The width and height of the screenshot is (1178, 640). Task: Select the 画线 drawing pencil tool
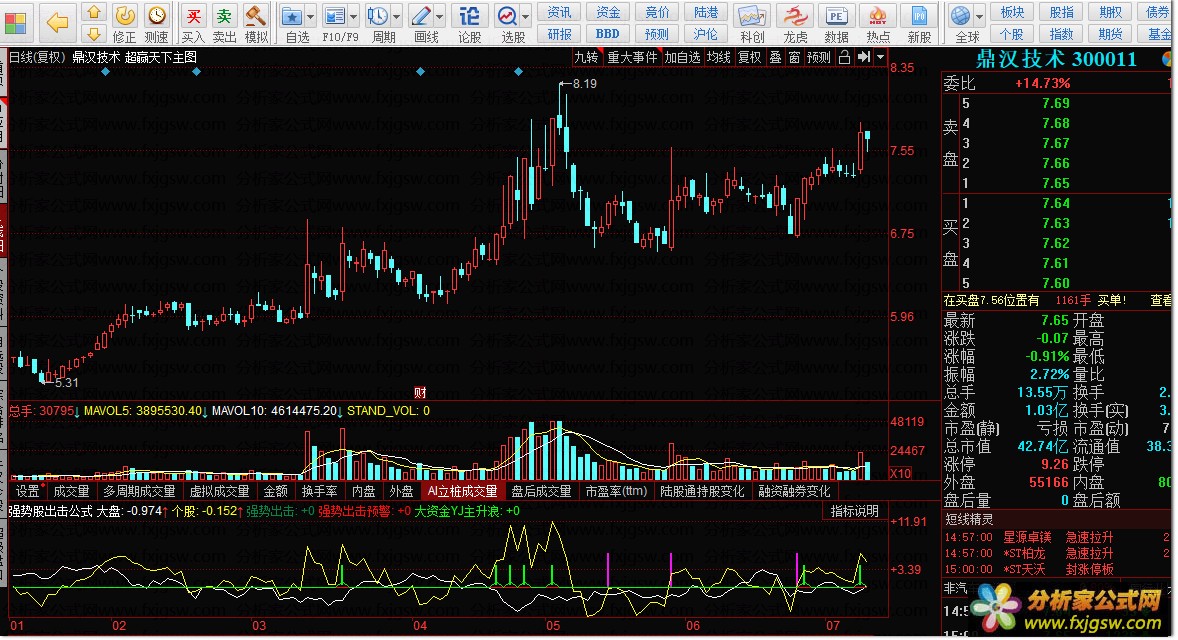click(x=421, y=16)
